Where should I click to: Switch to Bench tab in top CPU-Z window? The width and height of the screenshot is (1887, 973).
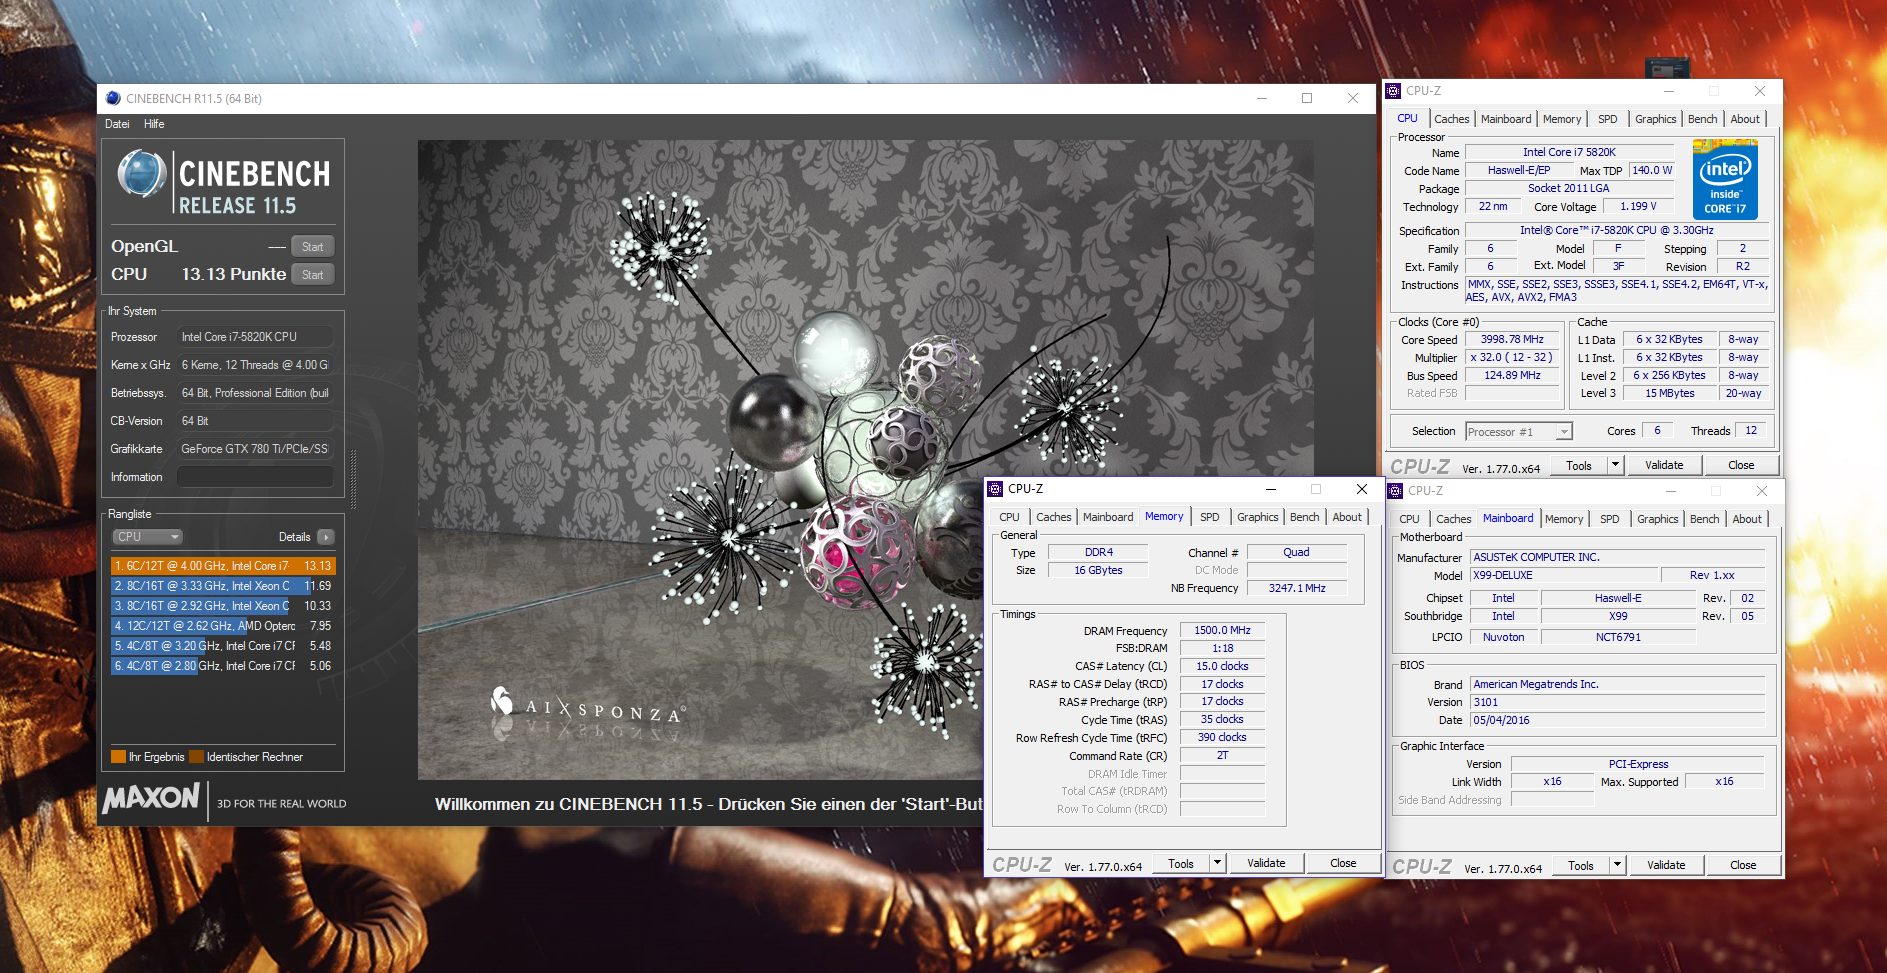[x=1702, y=119]
